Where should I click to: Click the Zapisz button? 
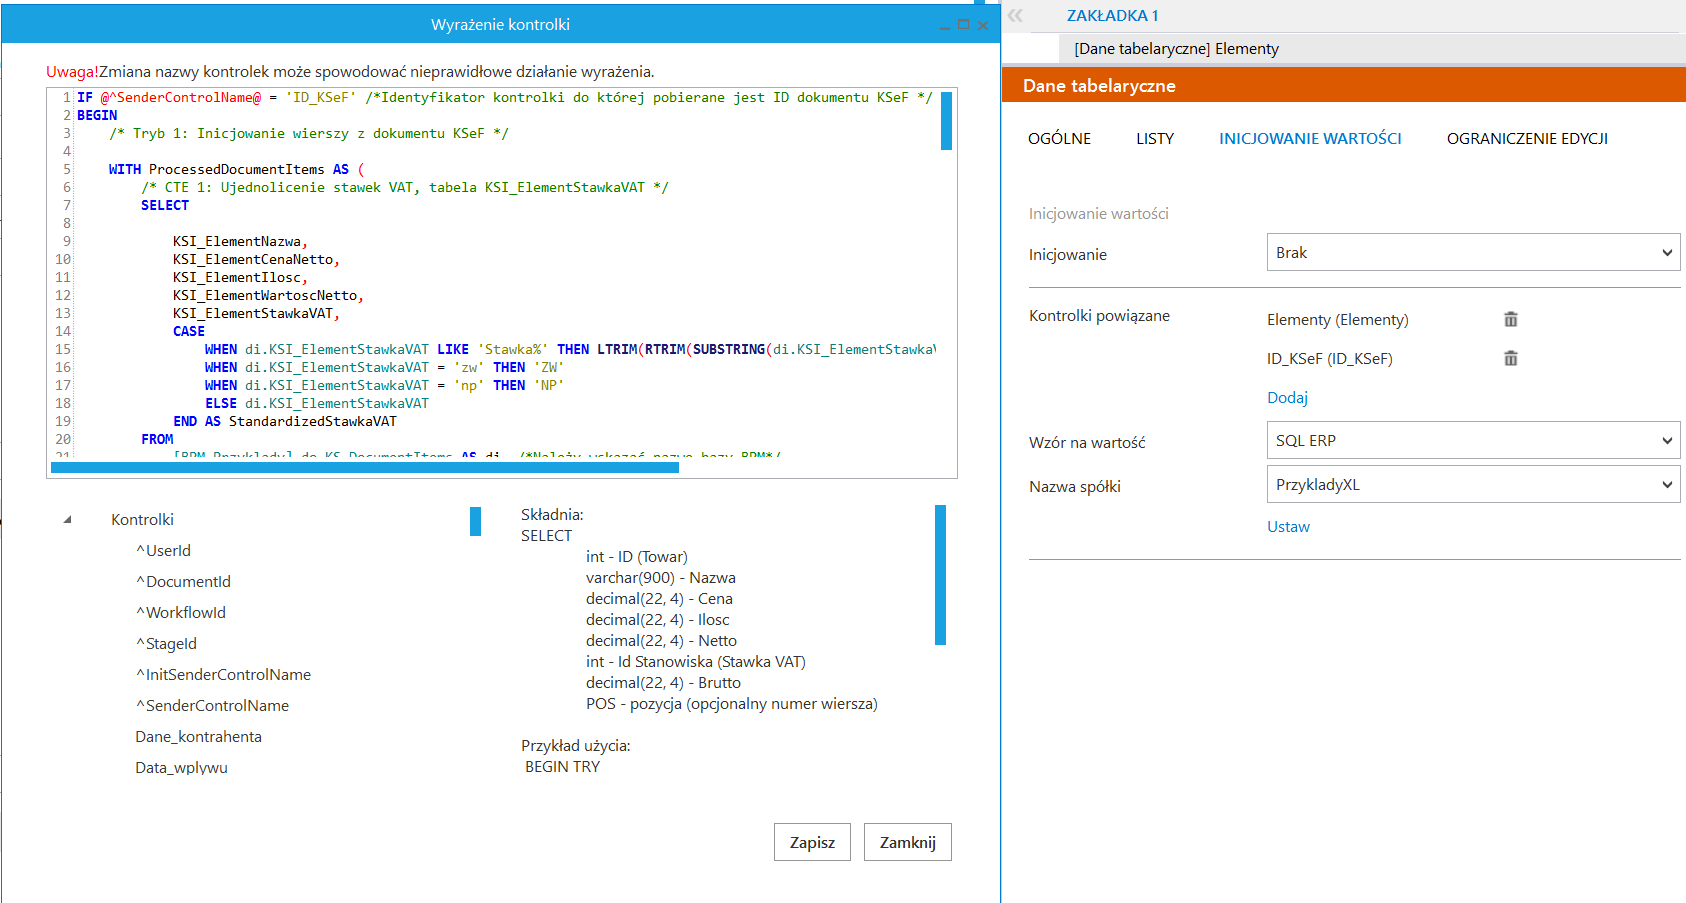tap(811, 842)
